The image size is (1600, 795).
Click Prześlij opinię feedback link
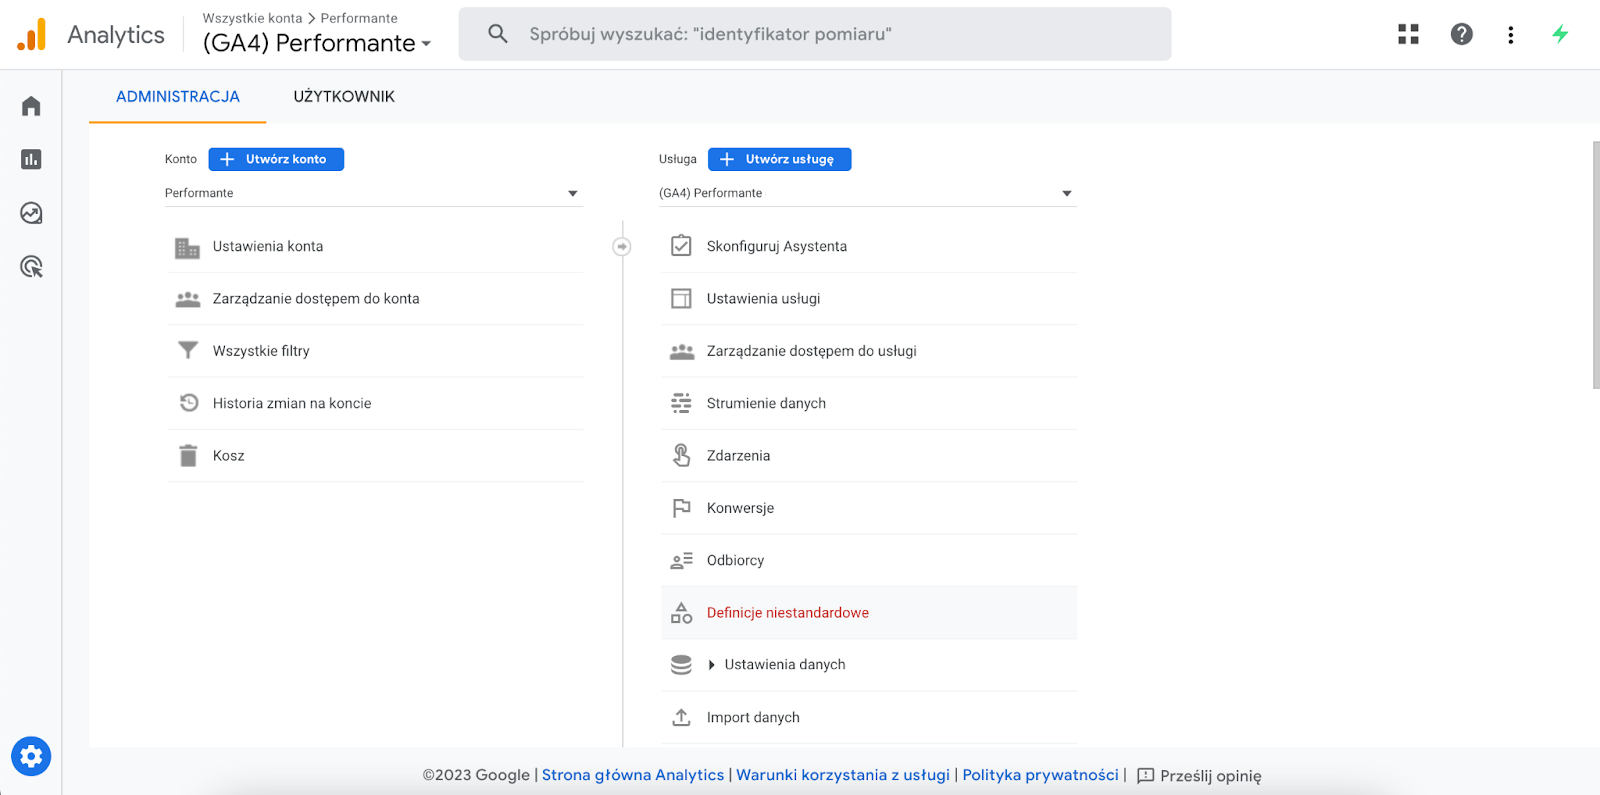pyautogui.click(x=1199, y=776)
